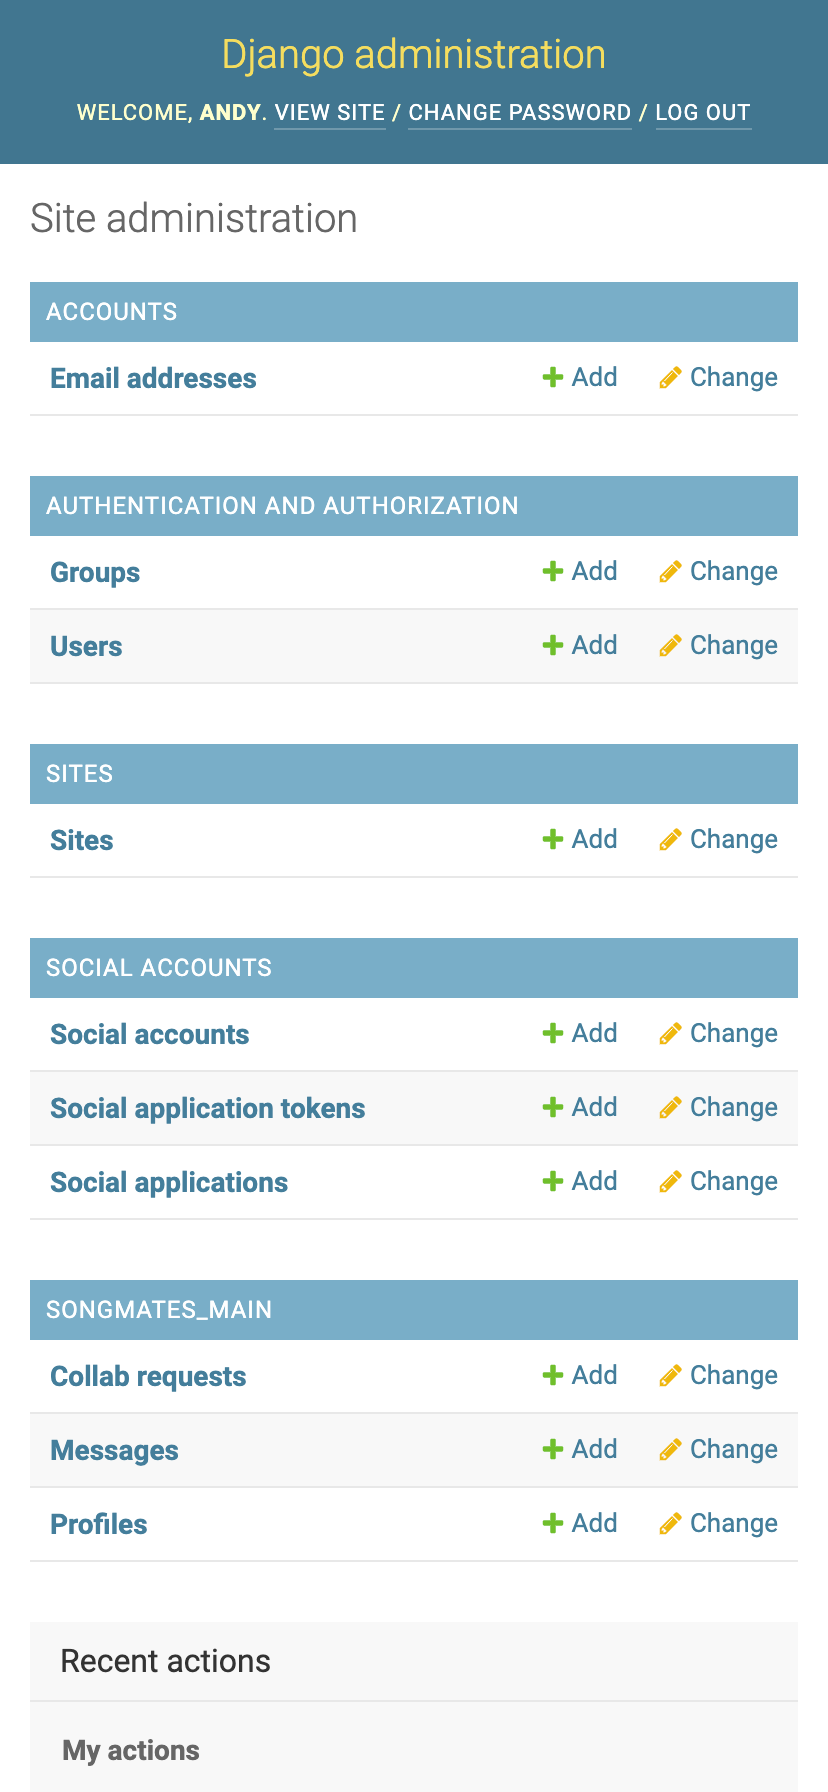Open the Email addresses model
Image resolution: width=828 pixels, height=1792 pixels.
[153, 378]
